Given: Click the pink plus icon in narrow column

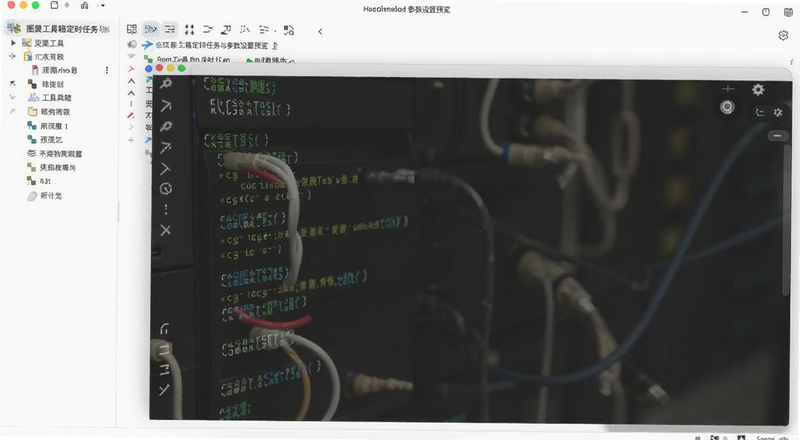Looking at the screenshot, I should (x=131, y=140).
